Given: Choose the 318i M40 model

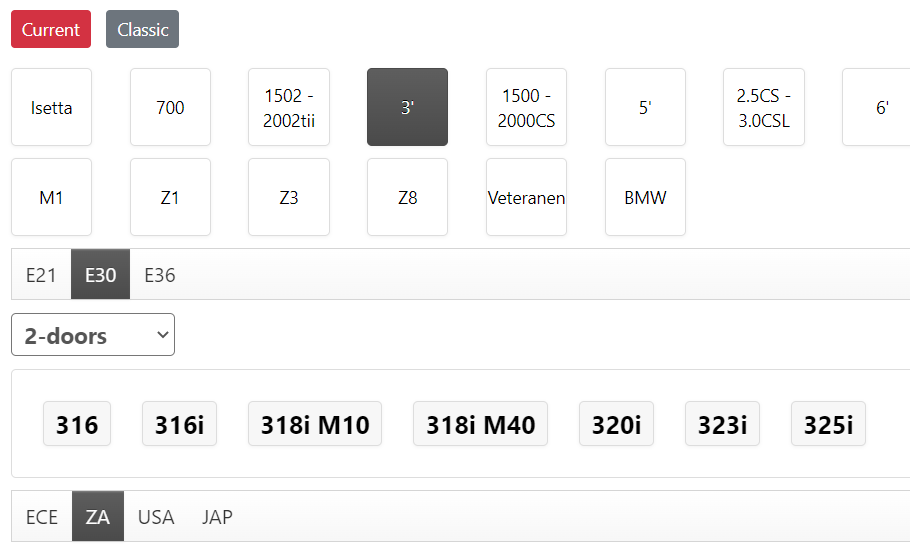Looking at the screenshot, I should click(481, 424).
